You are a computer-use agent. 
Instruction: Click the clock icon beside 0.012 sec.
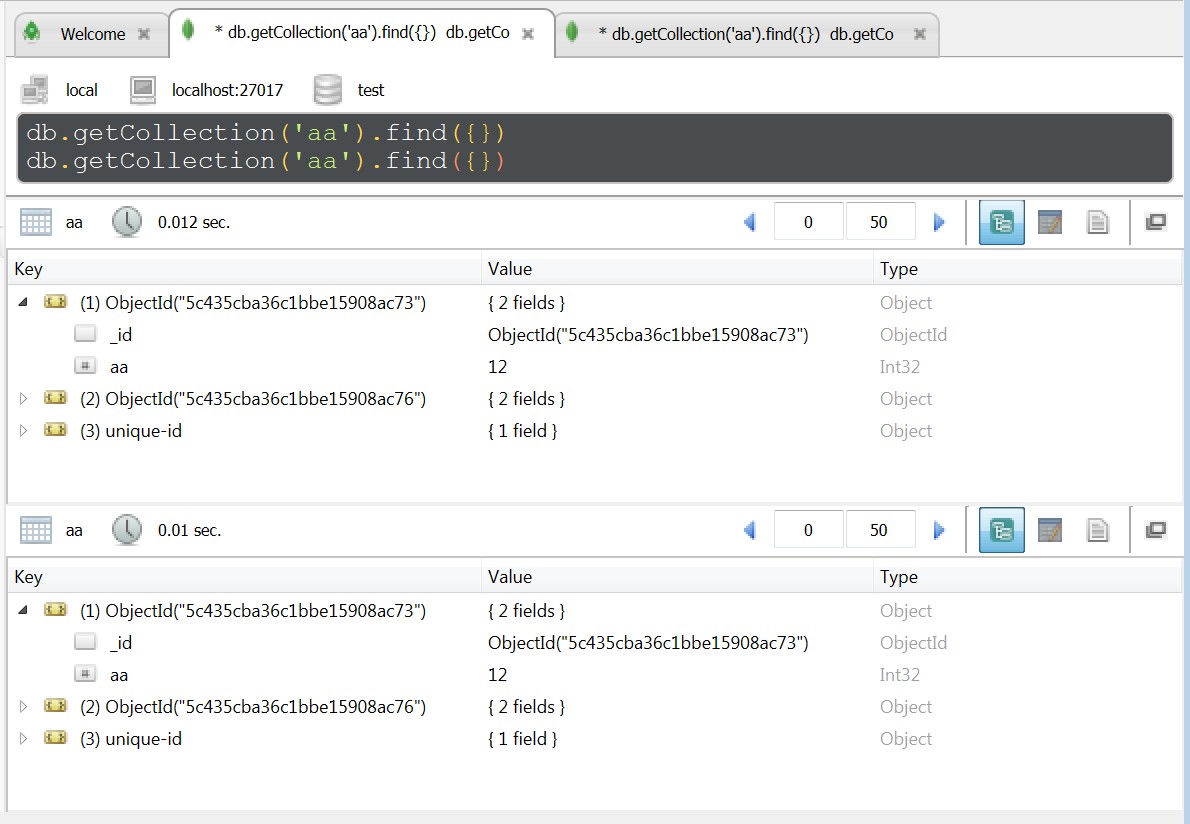click(127, 222)
